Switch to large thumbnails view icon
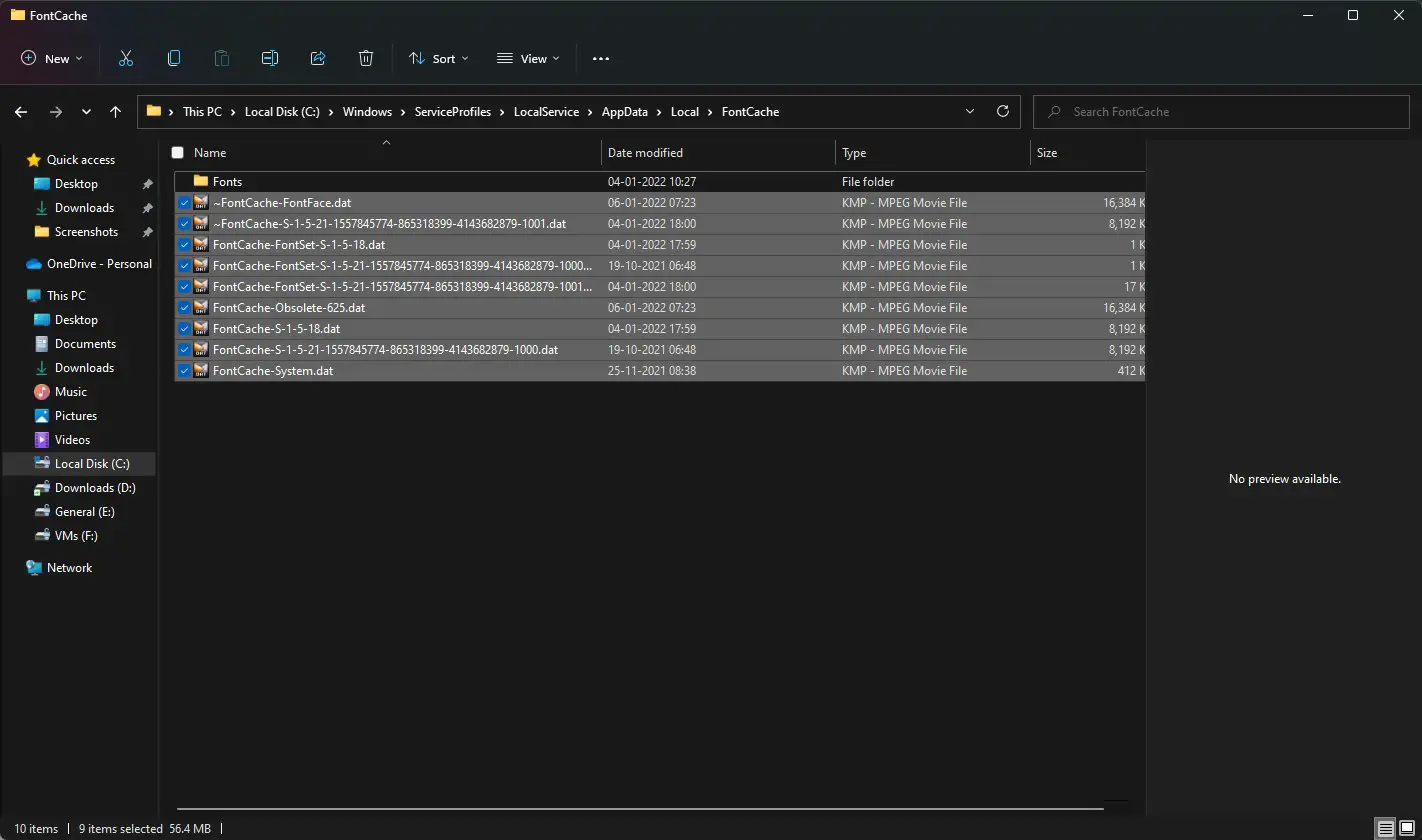The width and height of the screenshot is (1422, 840). [x=1407, y=829]
